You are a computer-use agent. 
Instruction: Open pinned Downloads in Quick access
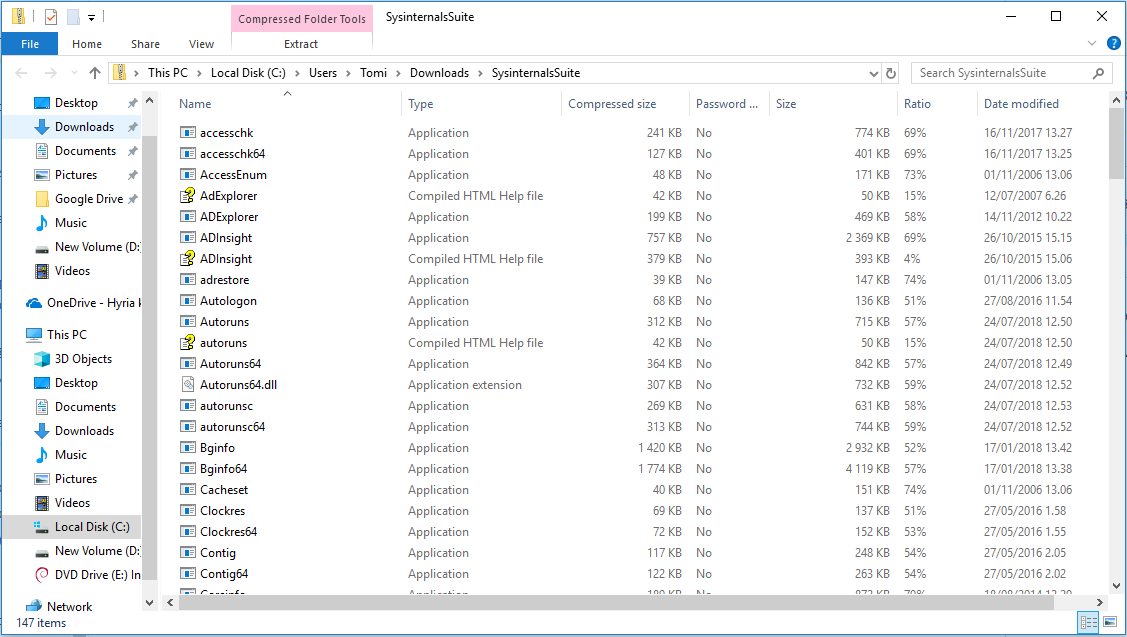84,127
